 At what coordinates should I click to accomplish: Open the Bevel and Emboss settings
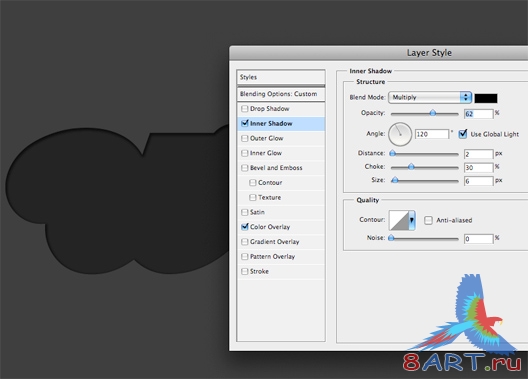pos(276,168)
